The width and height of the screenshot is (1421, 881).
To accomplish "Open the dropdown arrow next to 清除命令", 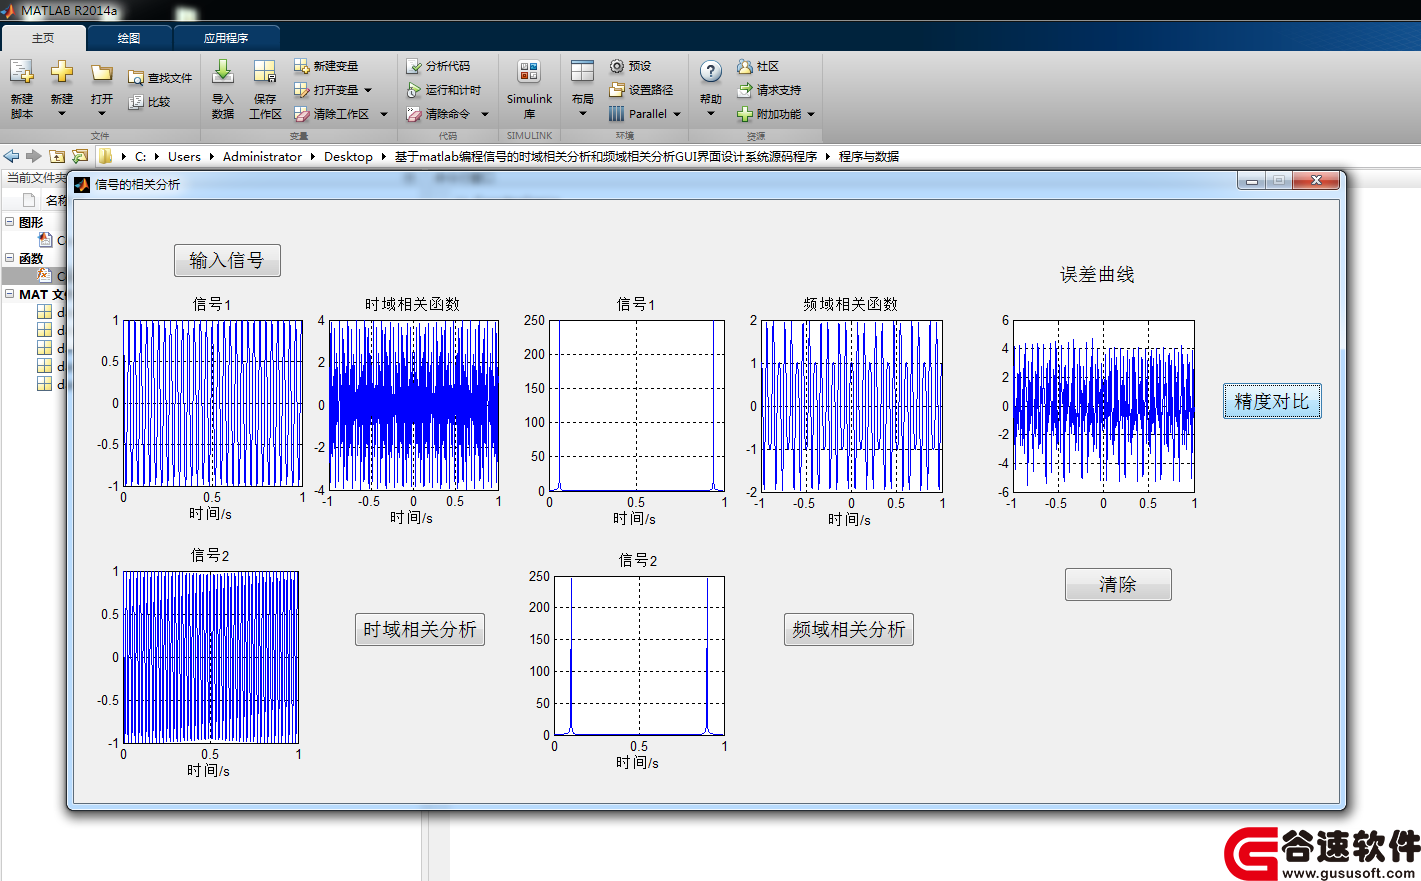I will point(485,114).
